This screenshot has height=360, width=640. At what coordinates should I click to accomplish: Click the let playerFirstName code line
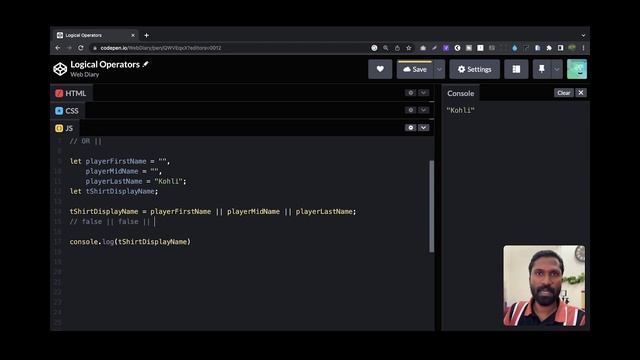(120, 161)
